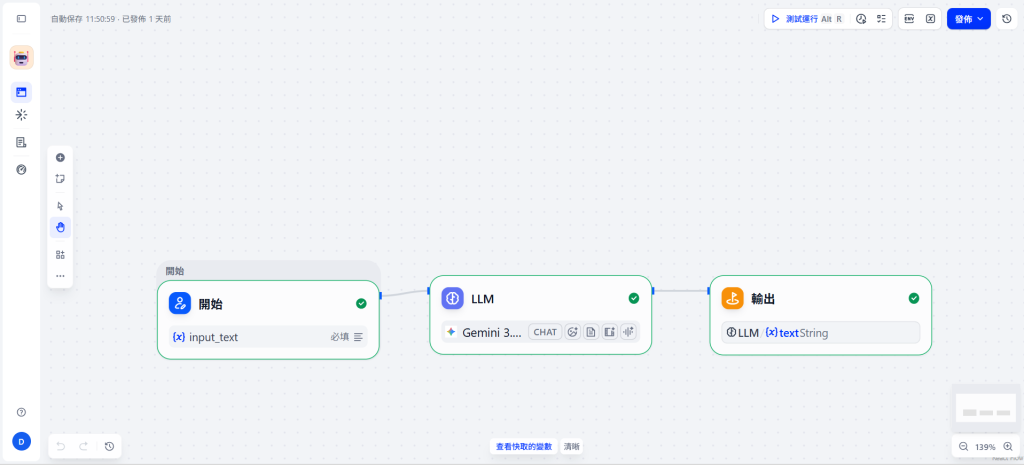Screen dimensions: 1024x465
Task: Open the monitoring gauge sidebar icon
Action: click(x=22, y=169)
